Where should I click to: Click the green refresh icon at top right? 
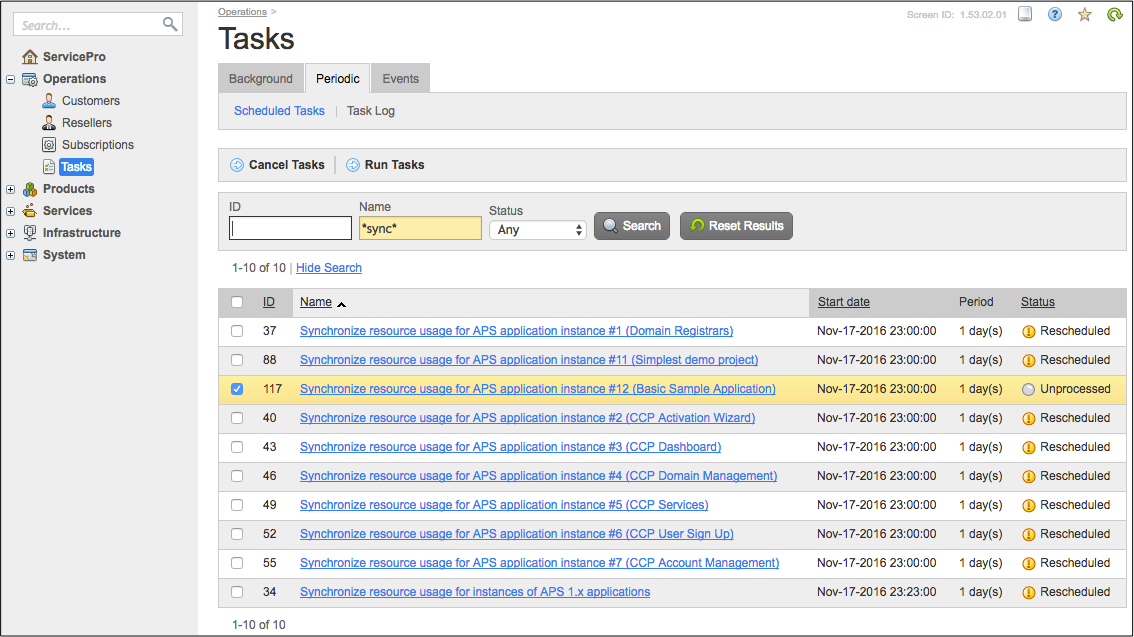(x=1114, y=14)
